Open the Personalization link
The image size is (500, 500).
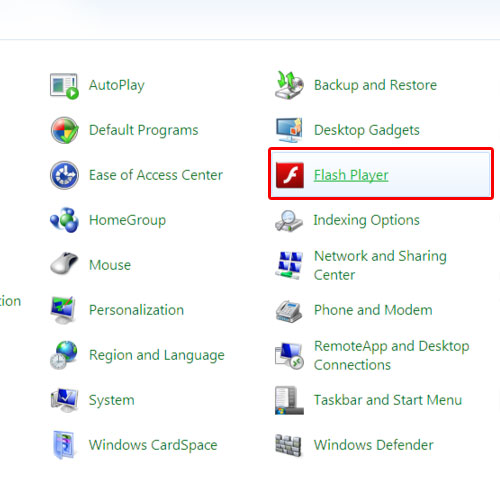(x=136, y=310)
